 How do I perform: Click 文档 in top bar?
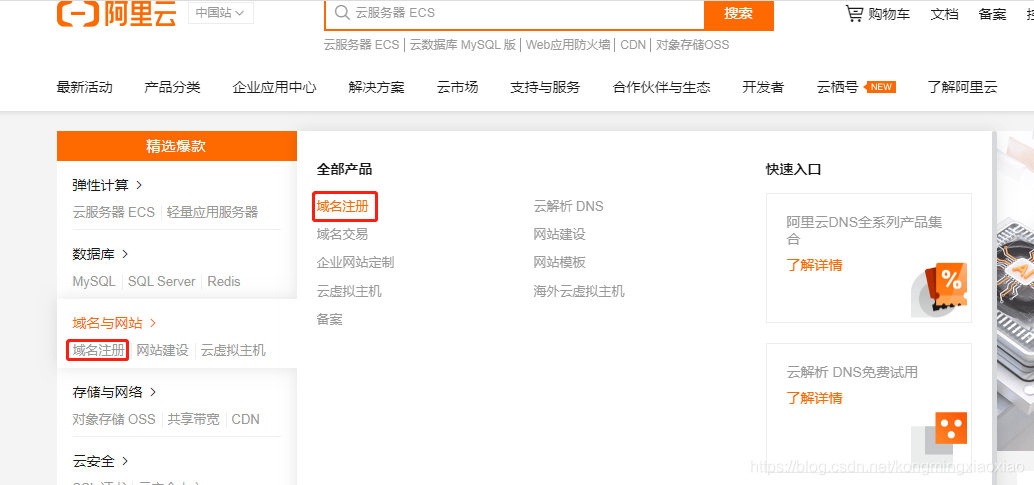[x=944, y=14]
